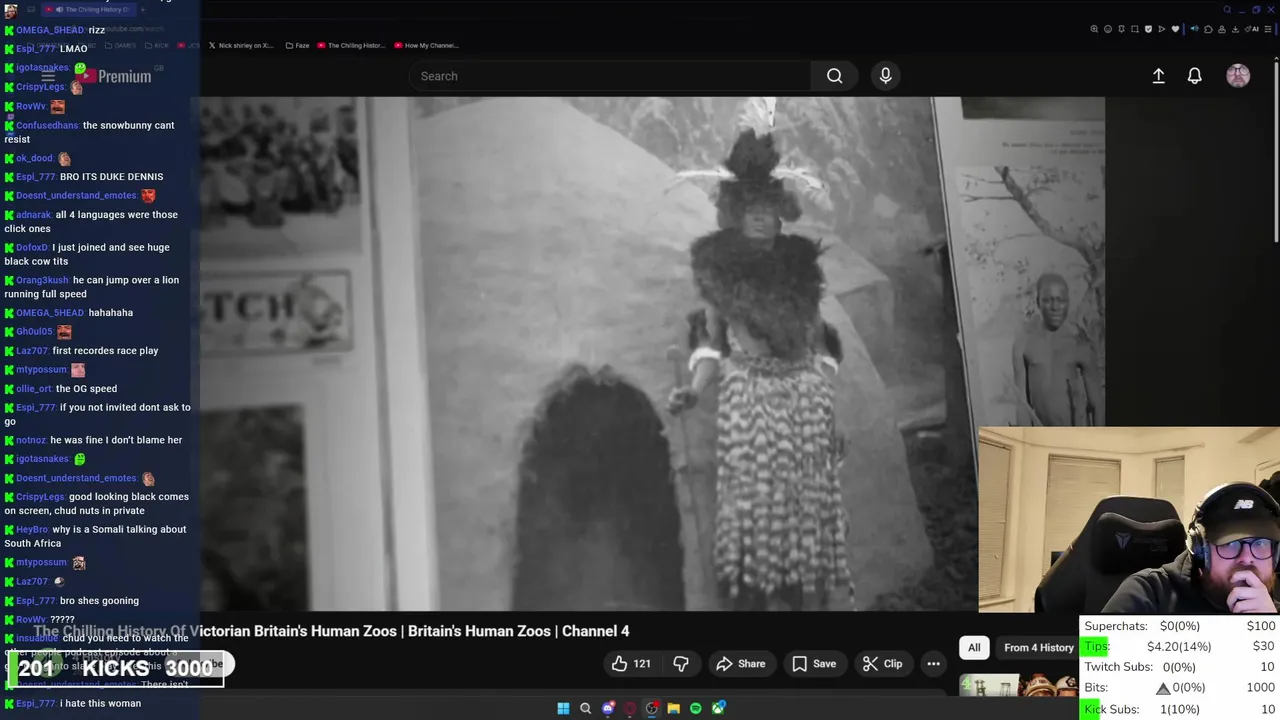Screen dimensions: 1280x720
Task: Click into the YouTube Search field
Action: coord(610,76)
